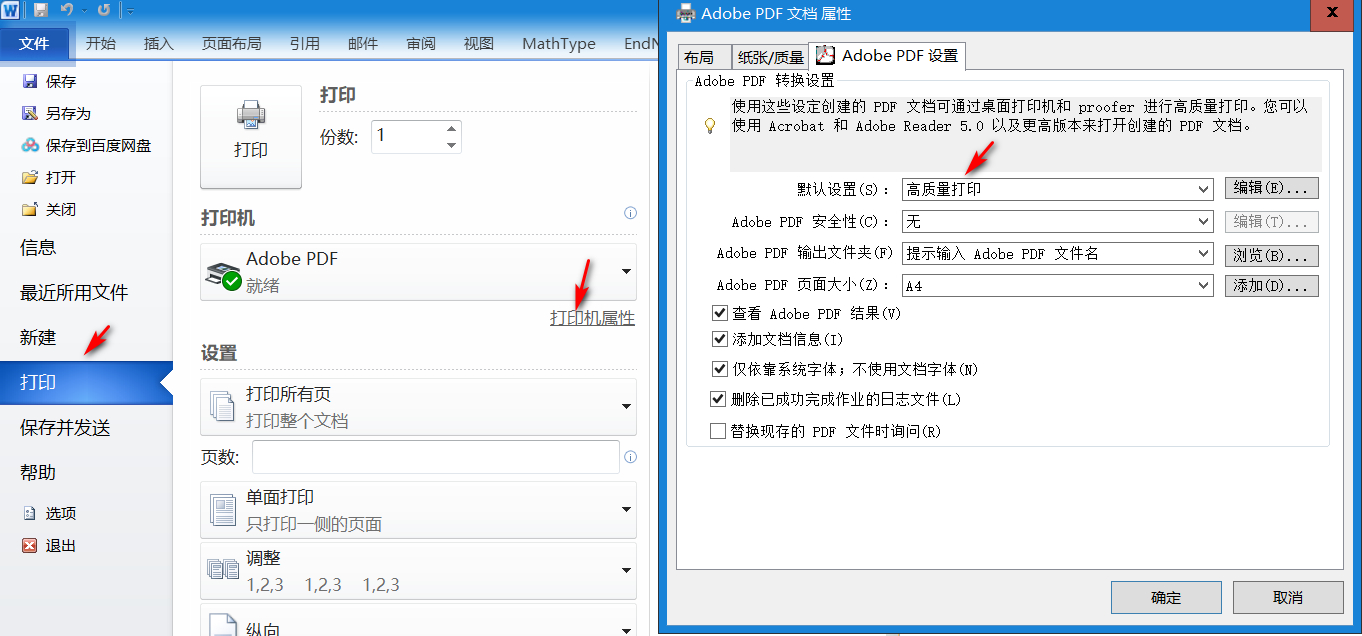Screen dimensions: 1362x636
Task: Uncheck 仅依靠系统字体 checkbox
Action: tap(718, 369)
